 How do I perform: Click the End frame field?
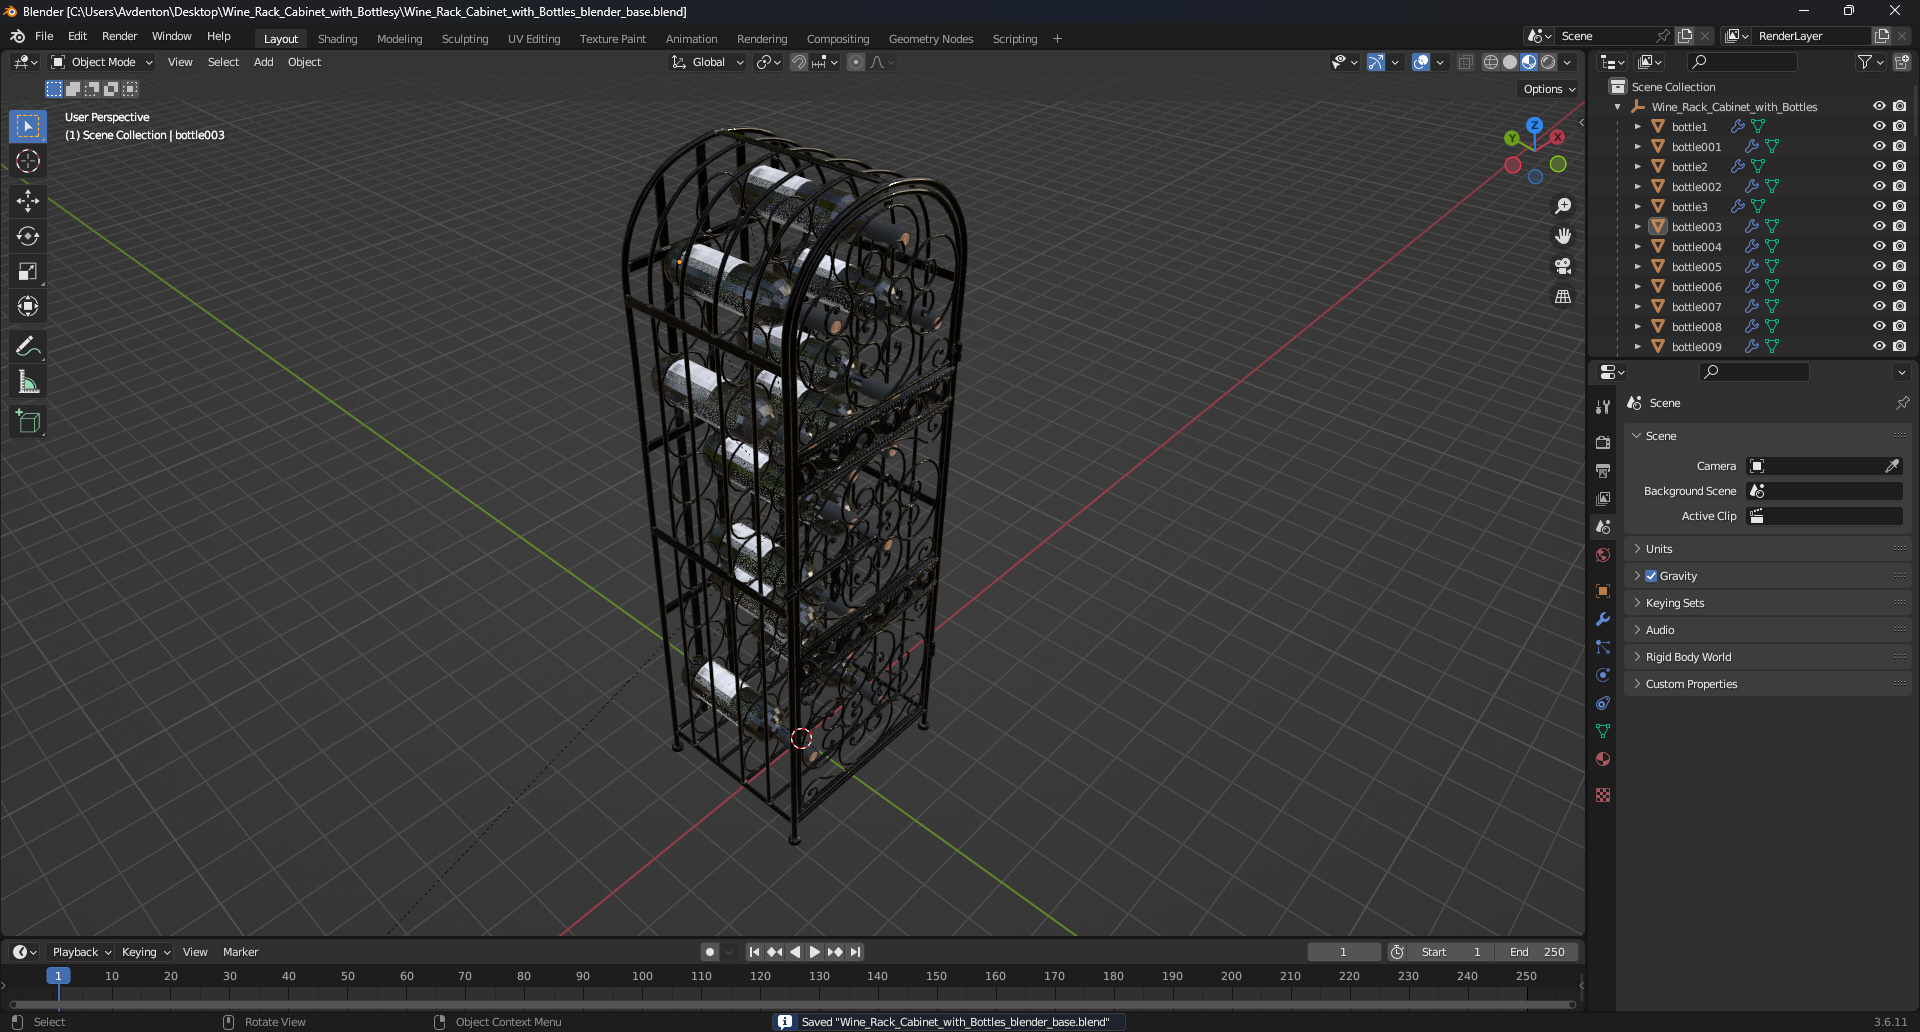(x=1537, y=952)
